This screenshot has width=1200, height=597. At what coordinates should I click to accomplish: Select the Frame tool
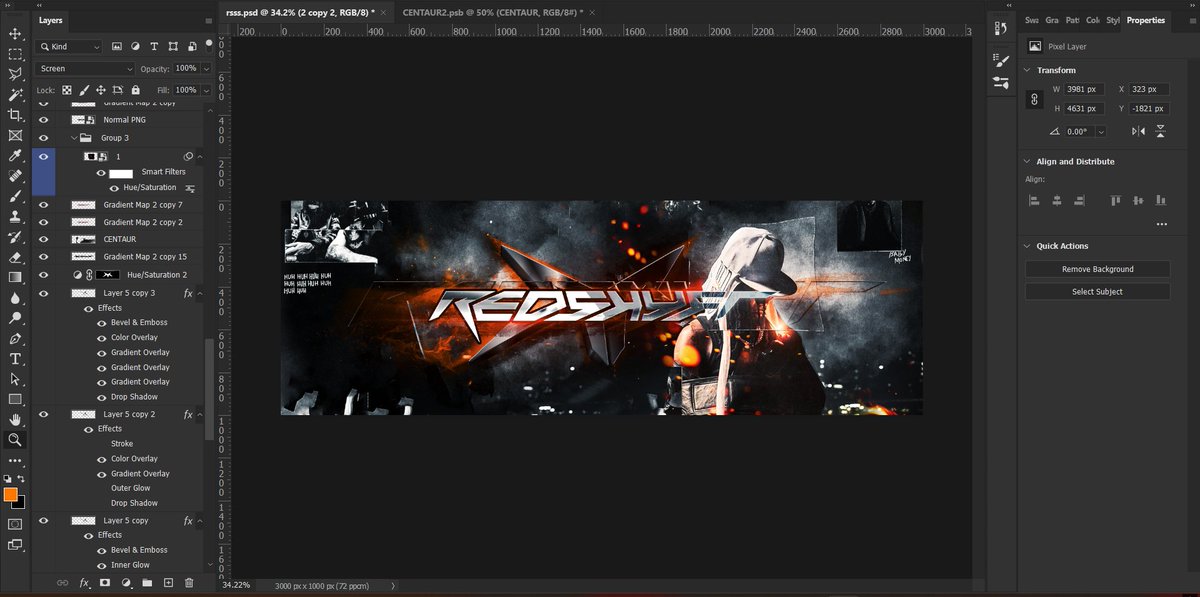[15, 135]
